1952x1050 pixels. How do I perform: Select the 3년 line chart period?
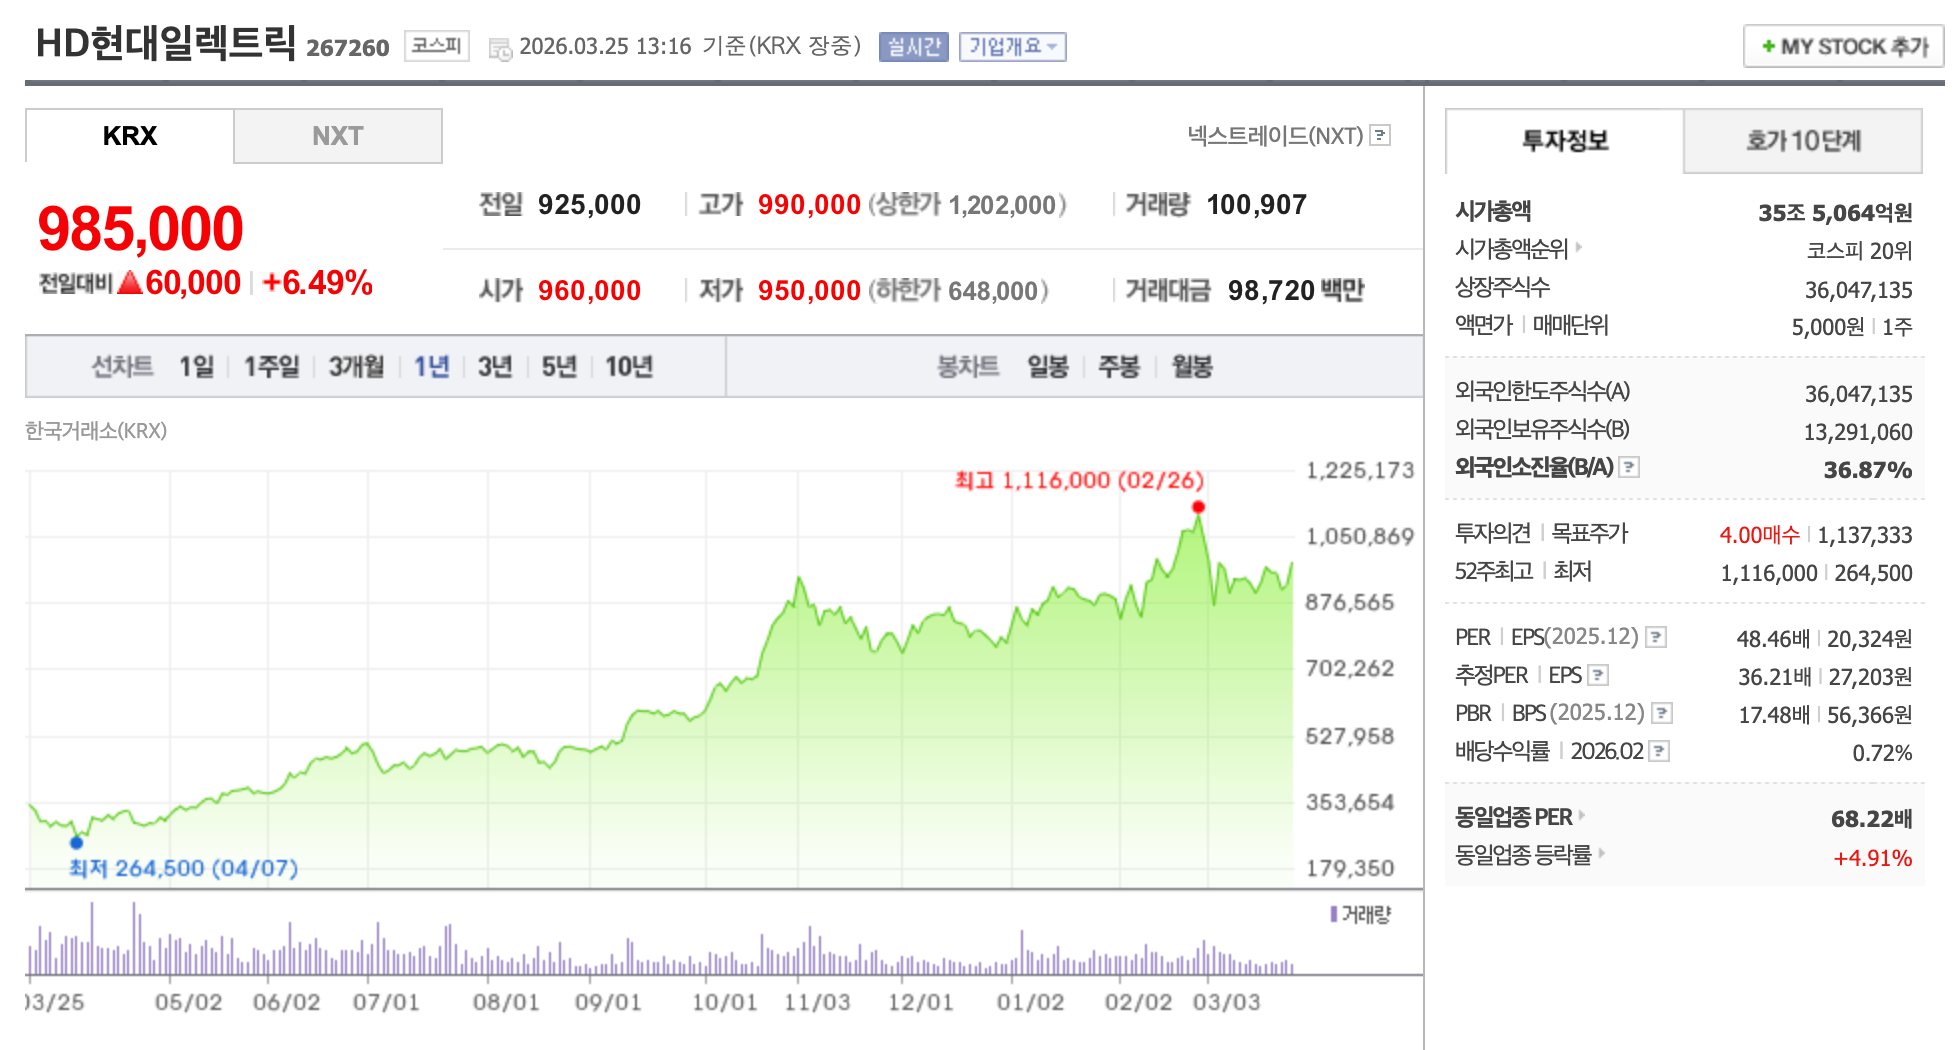pos(495,367)
